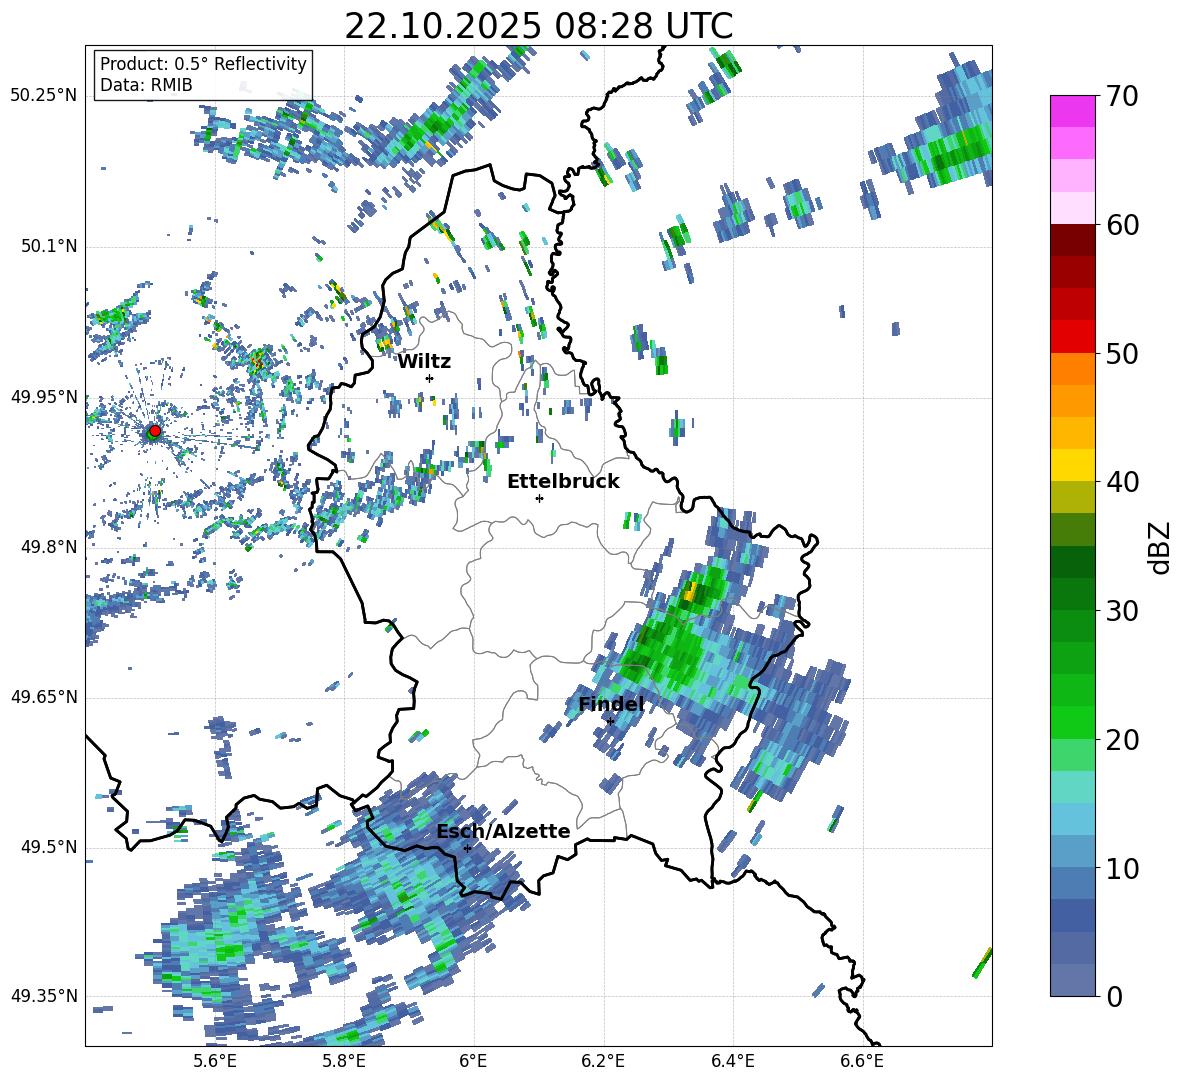Click the Ettelbruck city label
This screenshot has height=1081, width=1184.
click(563, 482)
